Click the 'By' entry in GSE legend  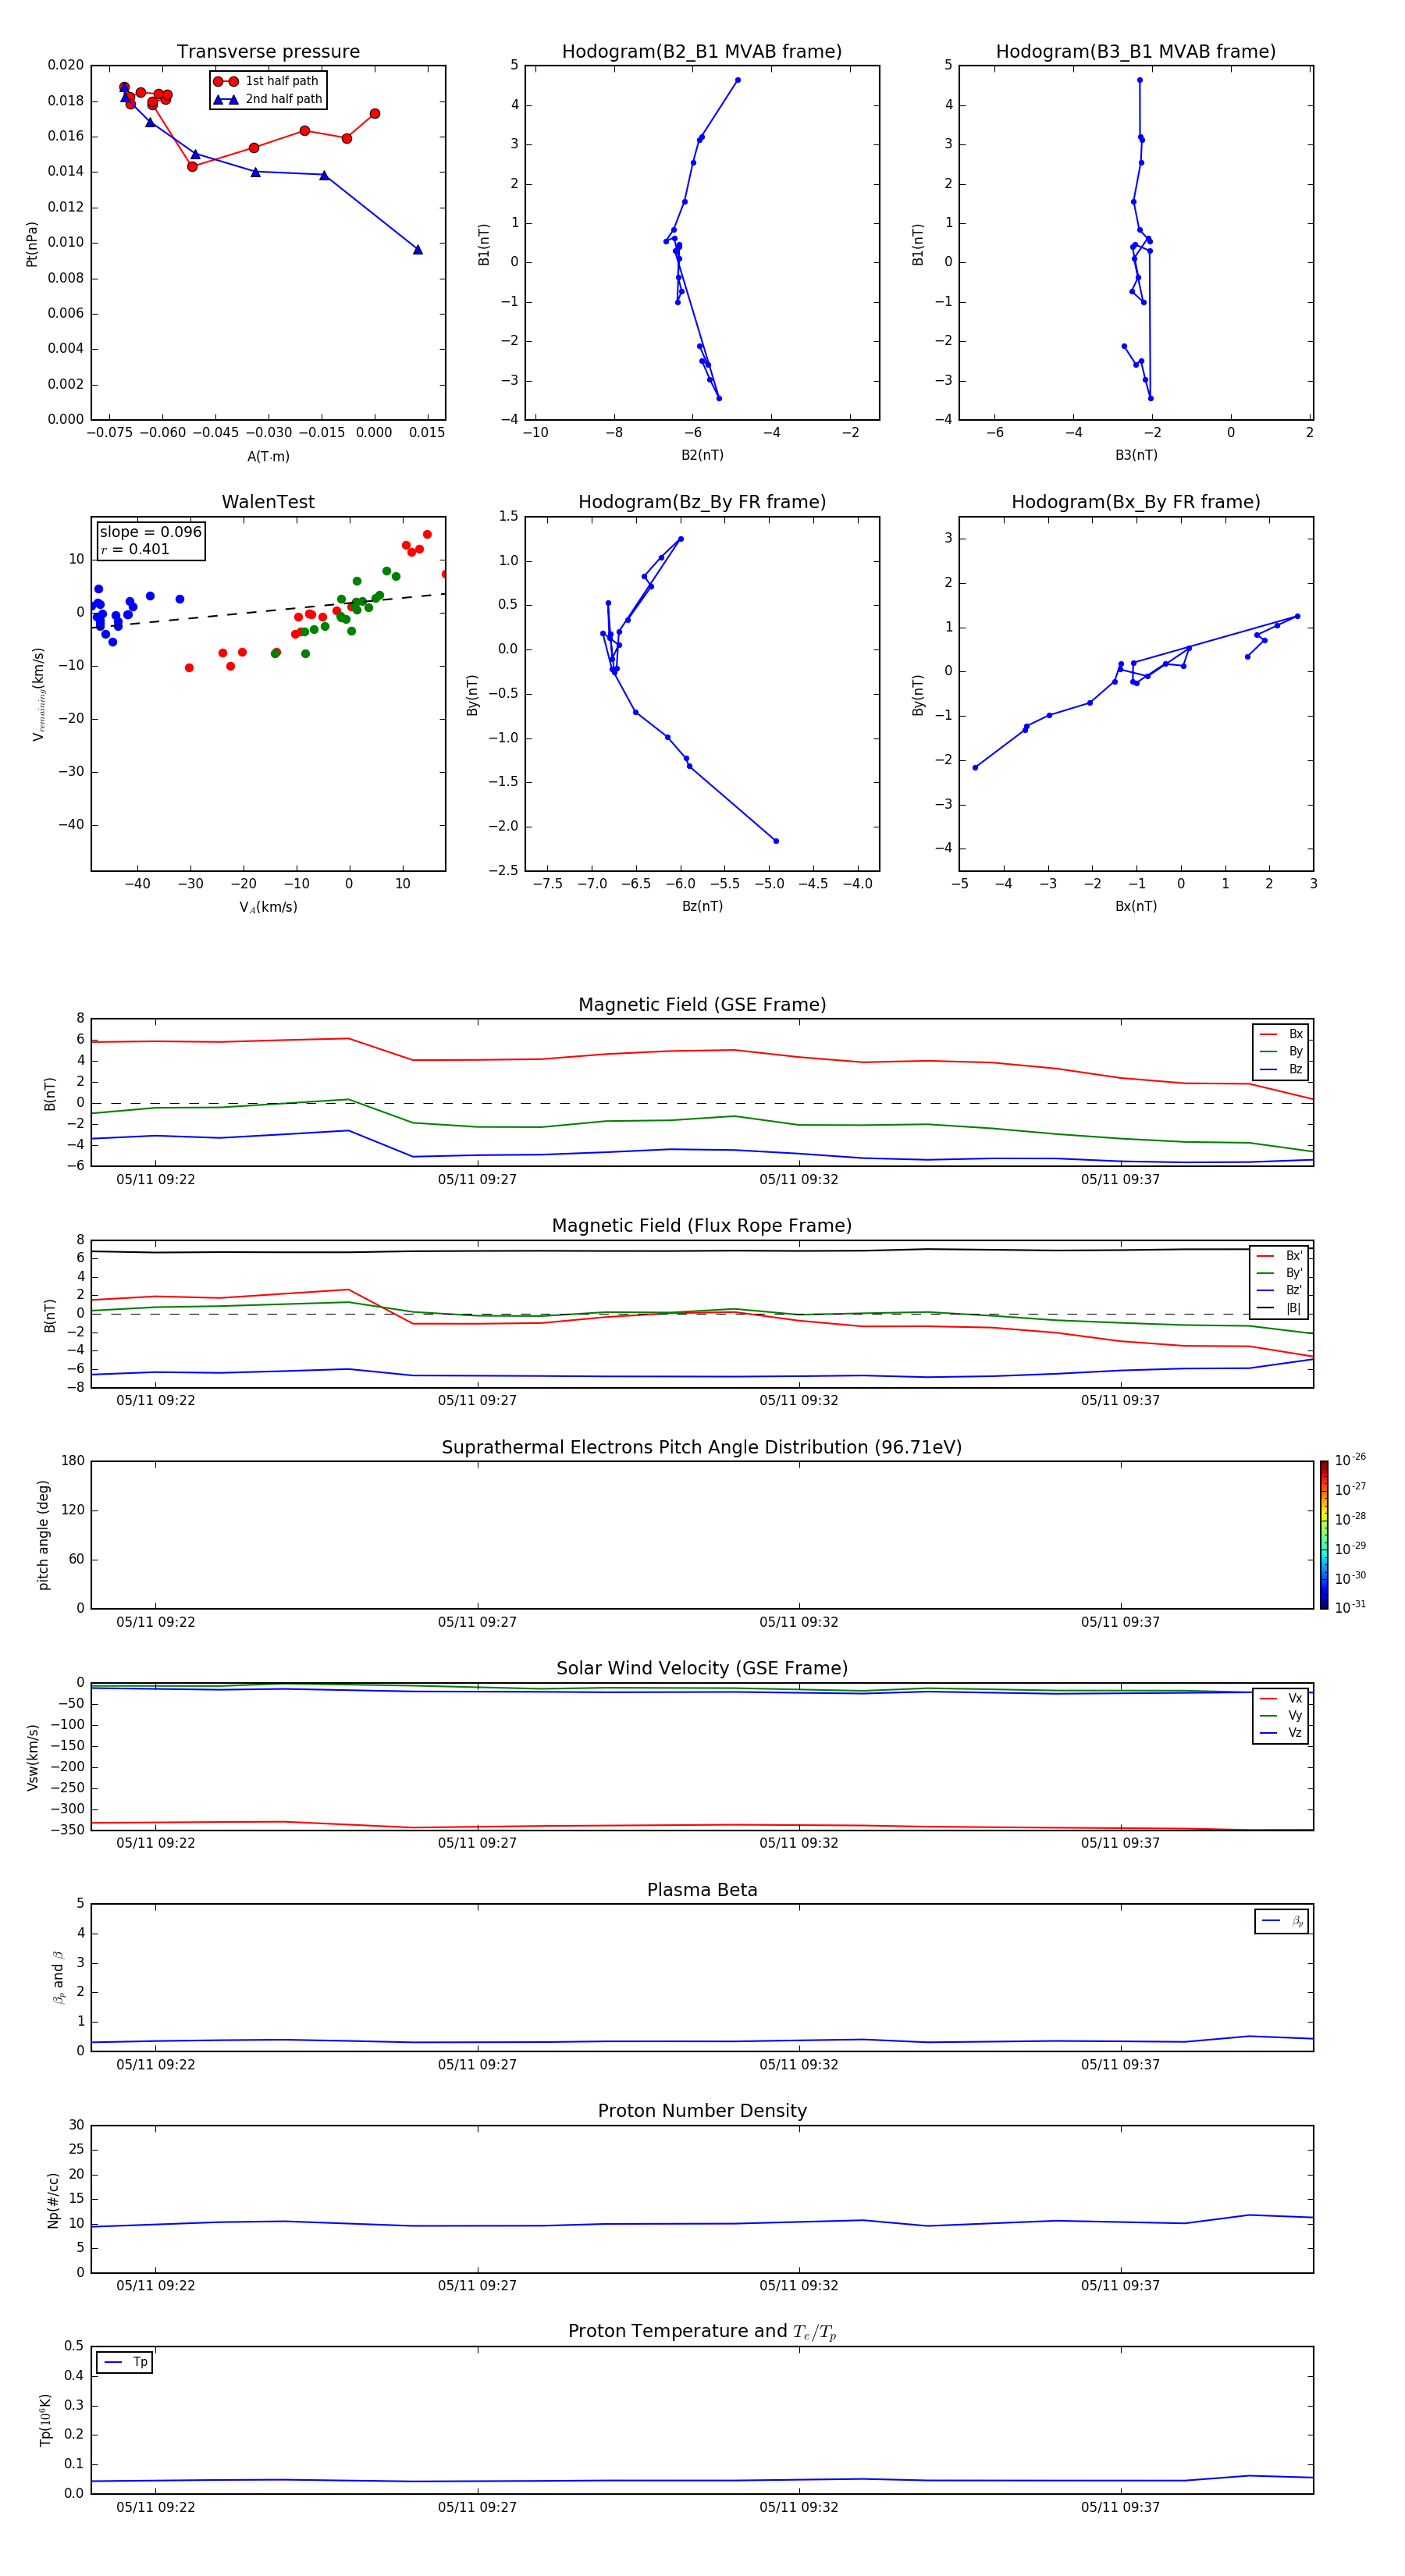point(1281,1051)
